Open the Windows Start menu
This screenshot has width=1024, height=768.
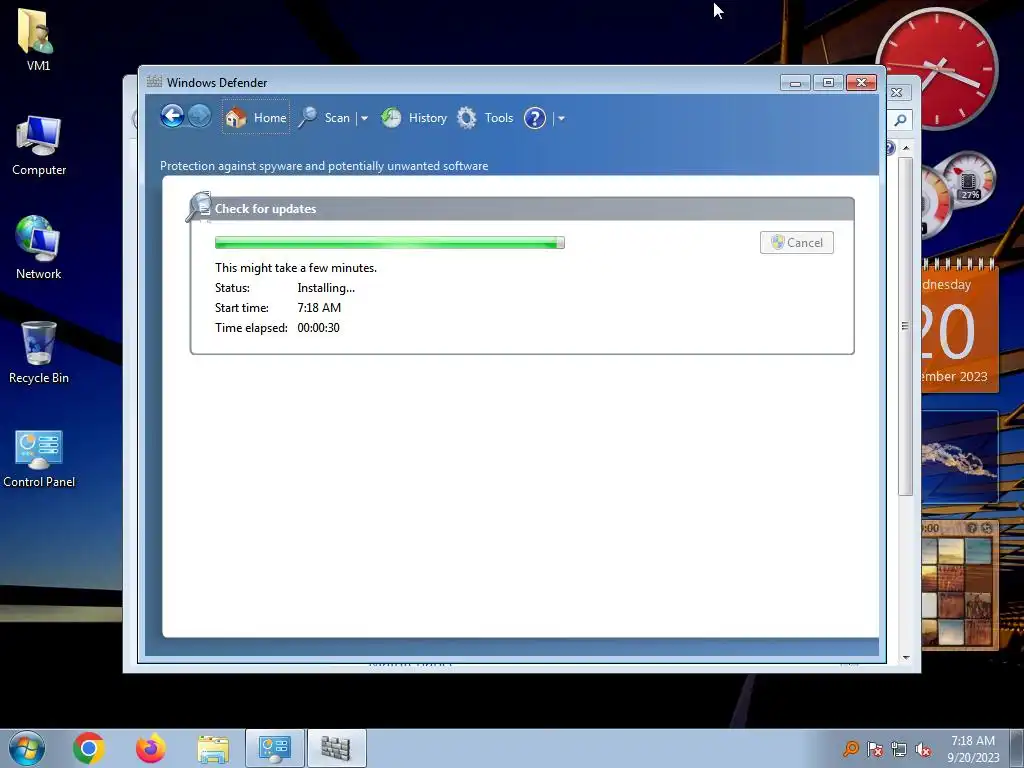(x=27, y=748)
